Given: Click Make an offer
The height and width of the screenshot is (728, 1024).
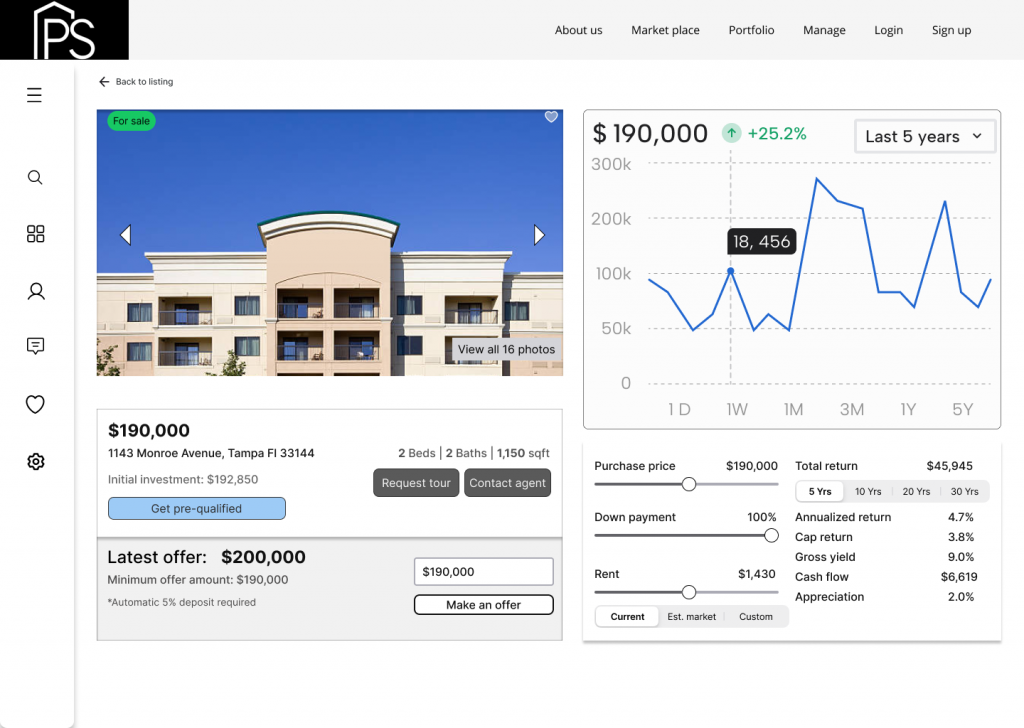Looking at the screenshot, I should [483, 604].
